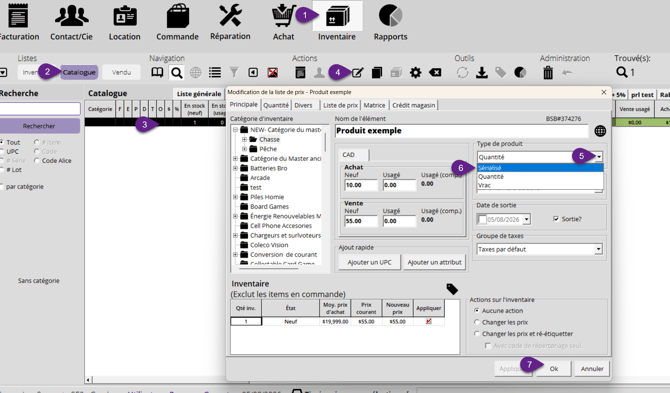Open the Type de produit dropdown arrow
The image size is (670, 393).
[599, 157]
